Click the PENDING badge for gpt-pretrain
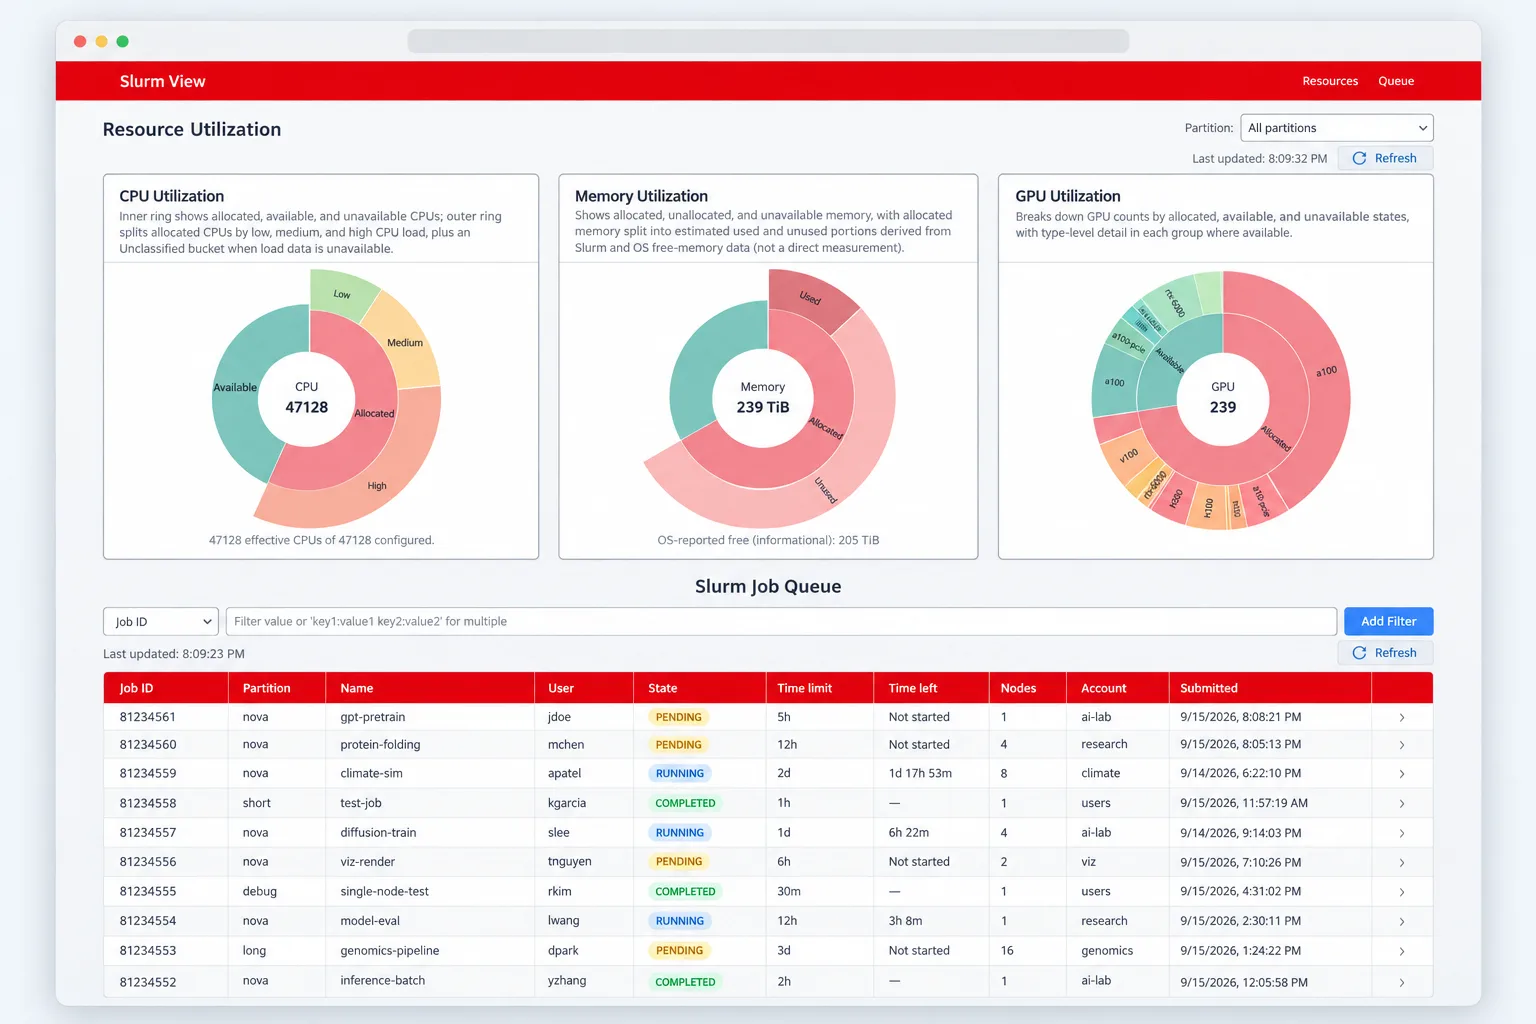The height and width of the screenshot is (1024, 1536). 678,717
